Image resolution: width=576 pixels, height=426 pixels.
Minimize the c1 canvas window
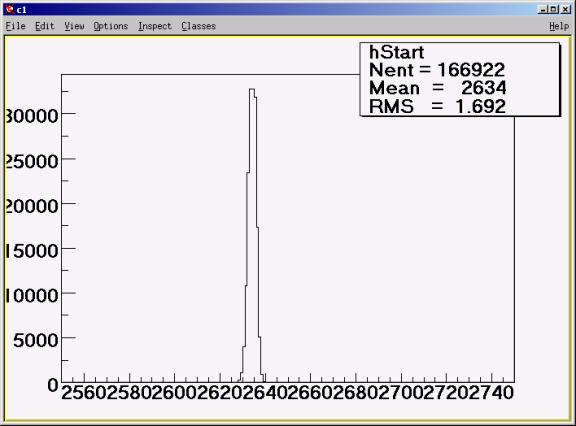[543, 10]
